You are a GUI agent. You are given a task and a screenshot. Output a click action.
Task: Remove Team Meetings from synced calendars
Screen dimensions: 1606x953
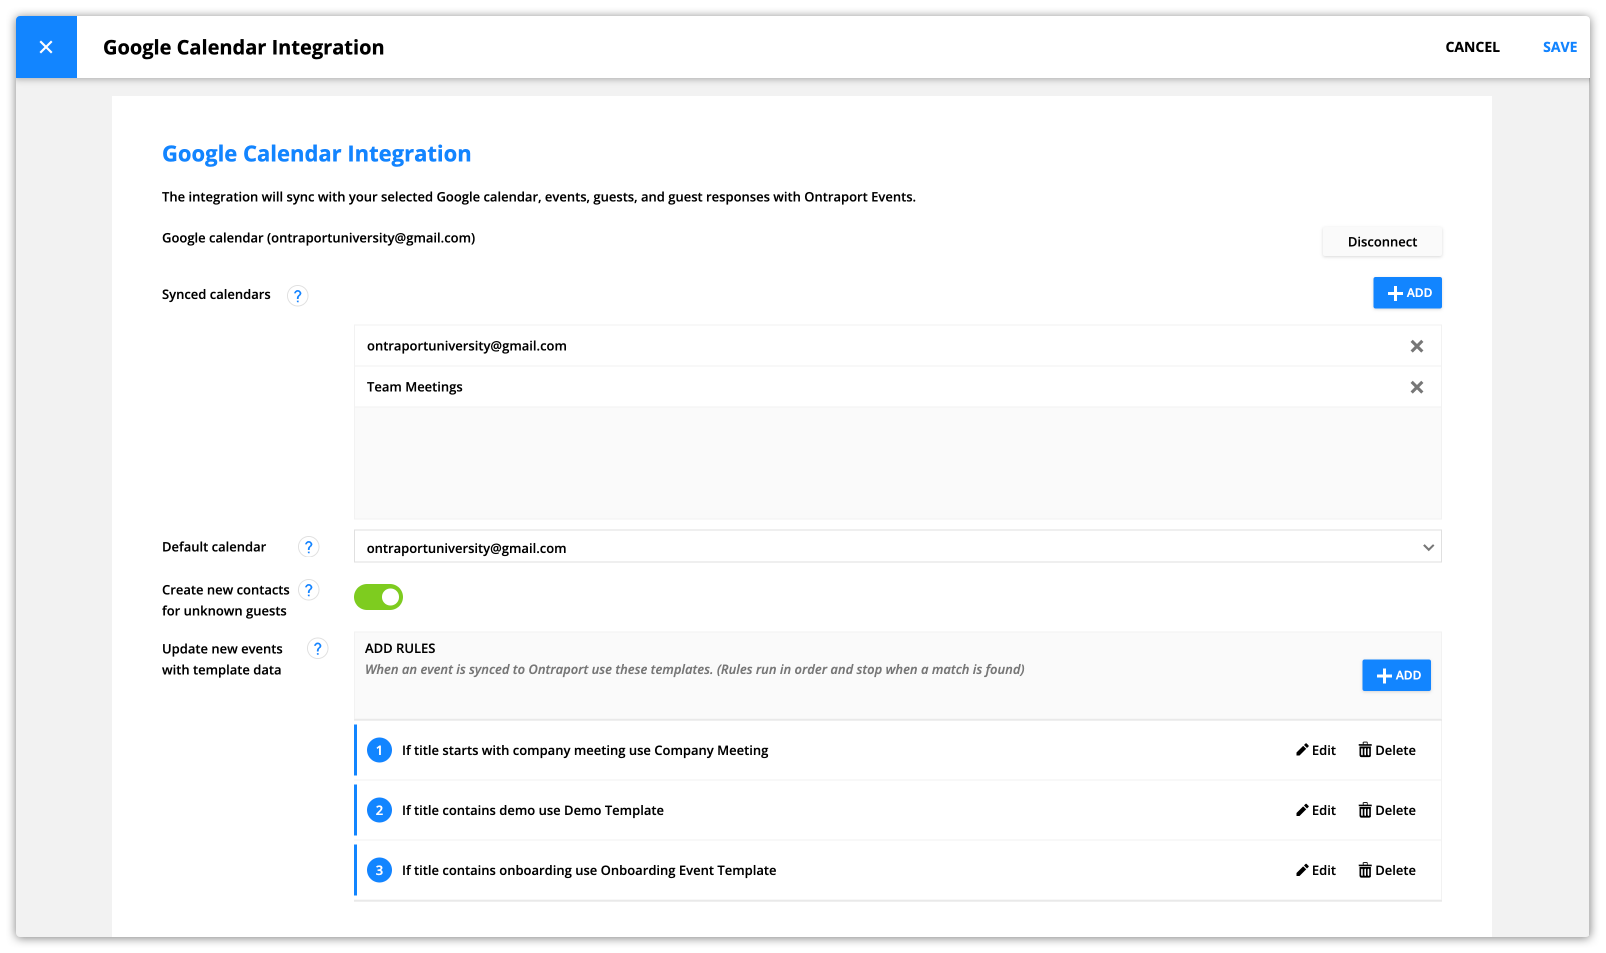click(1417, 387)
